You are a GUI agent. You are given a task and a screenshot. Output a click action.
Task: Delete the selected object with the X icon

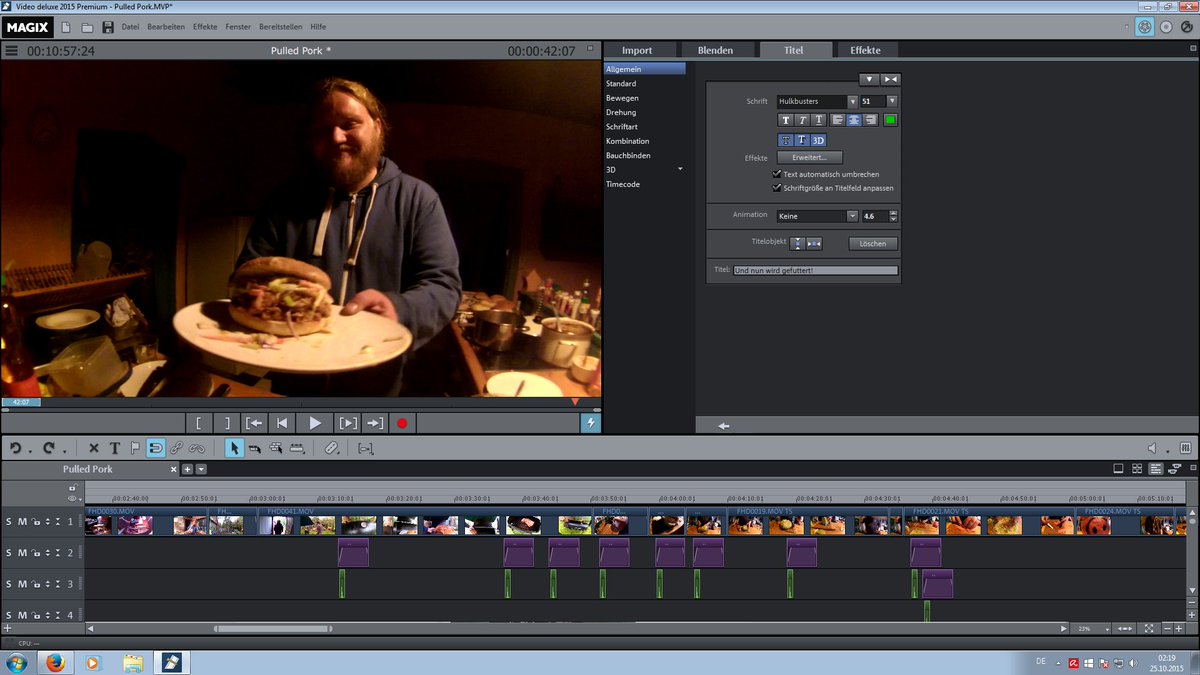(94, 449)
